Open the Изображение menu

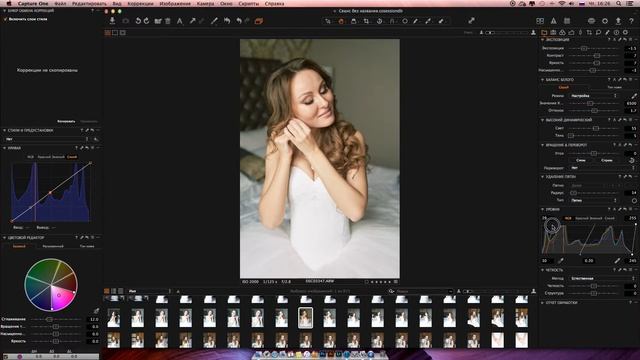pos(175,3)
